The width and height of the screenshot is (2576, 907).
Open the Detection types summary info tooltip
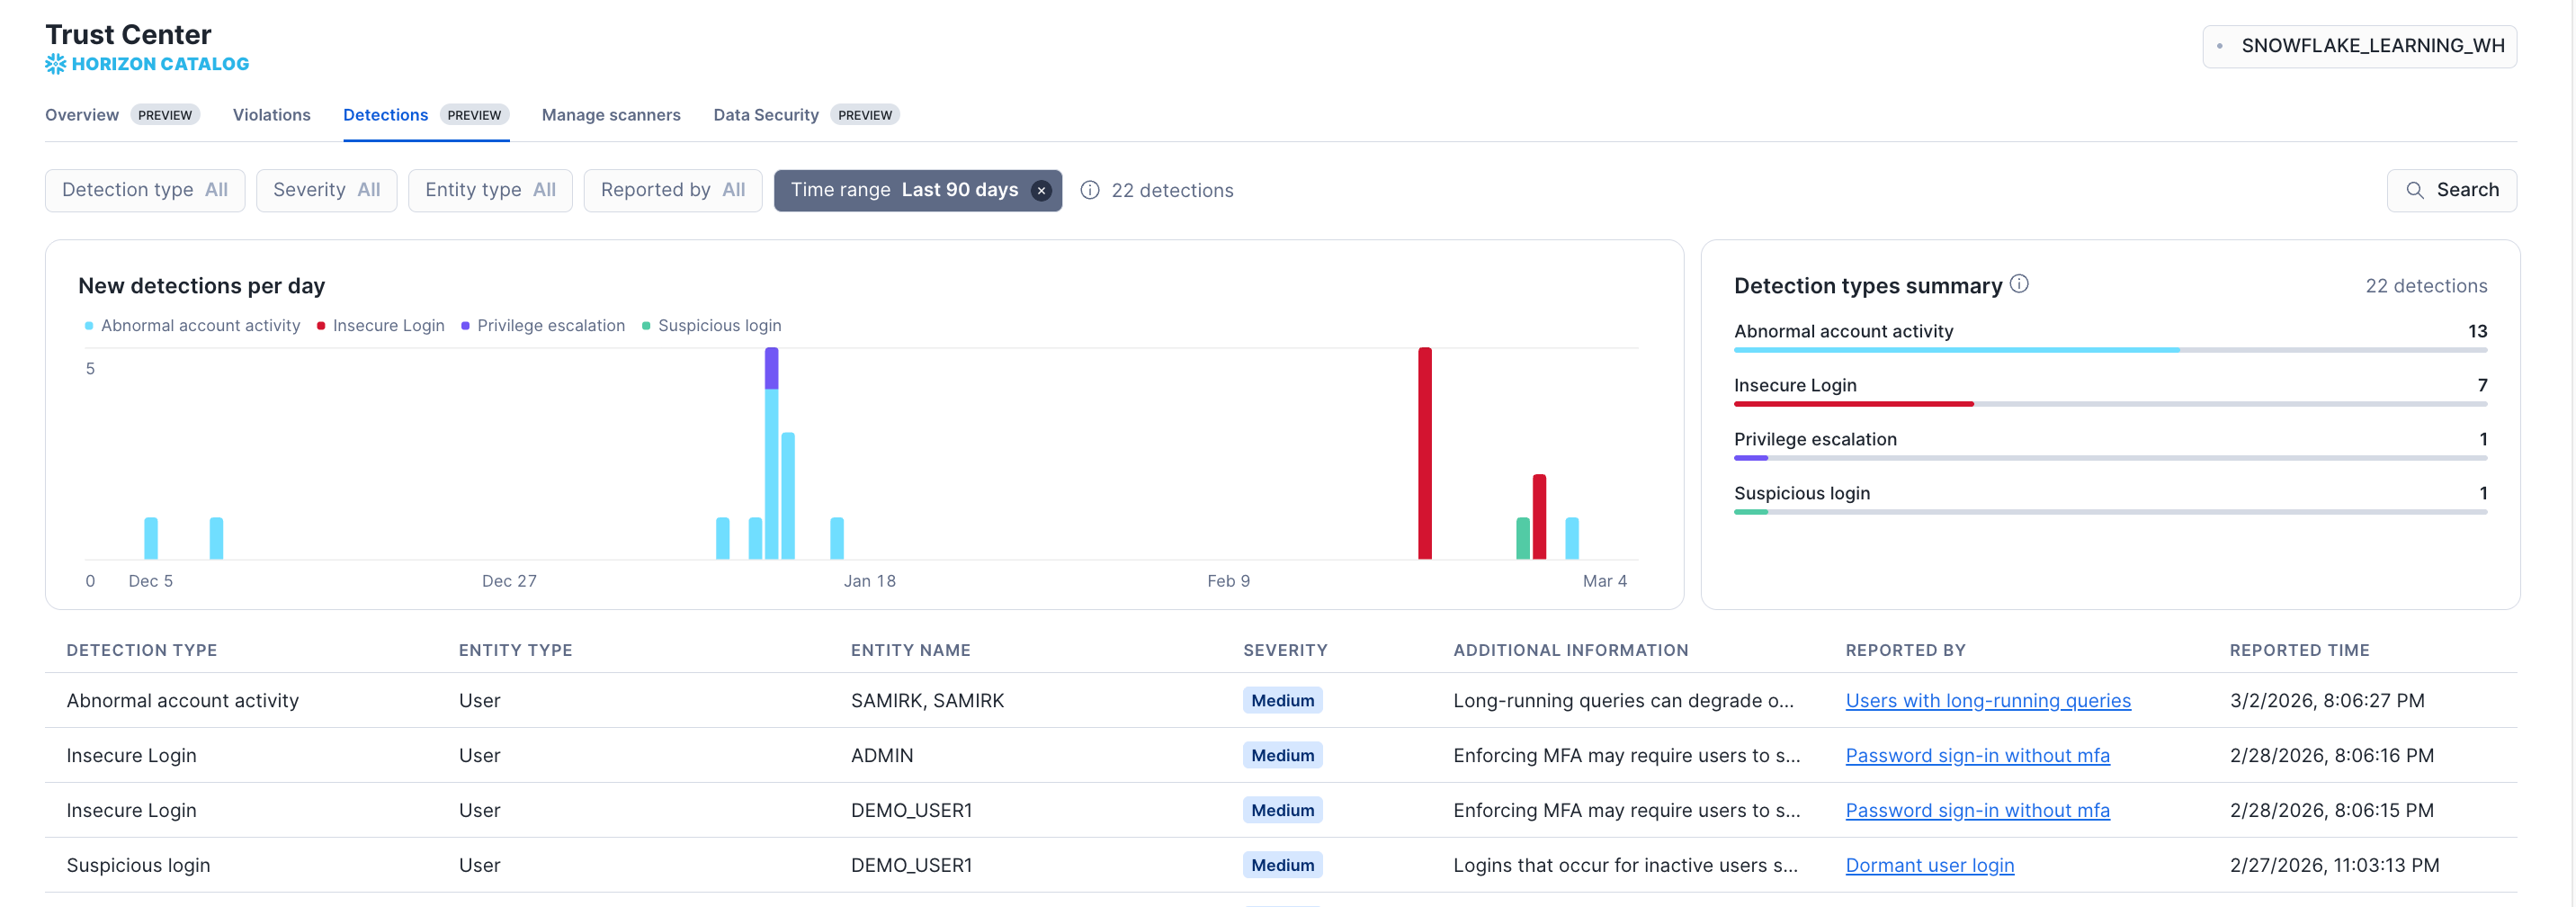click(2020, 284)
